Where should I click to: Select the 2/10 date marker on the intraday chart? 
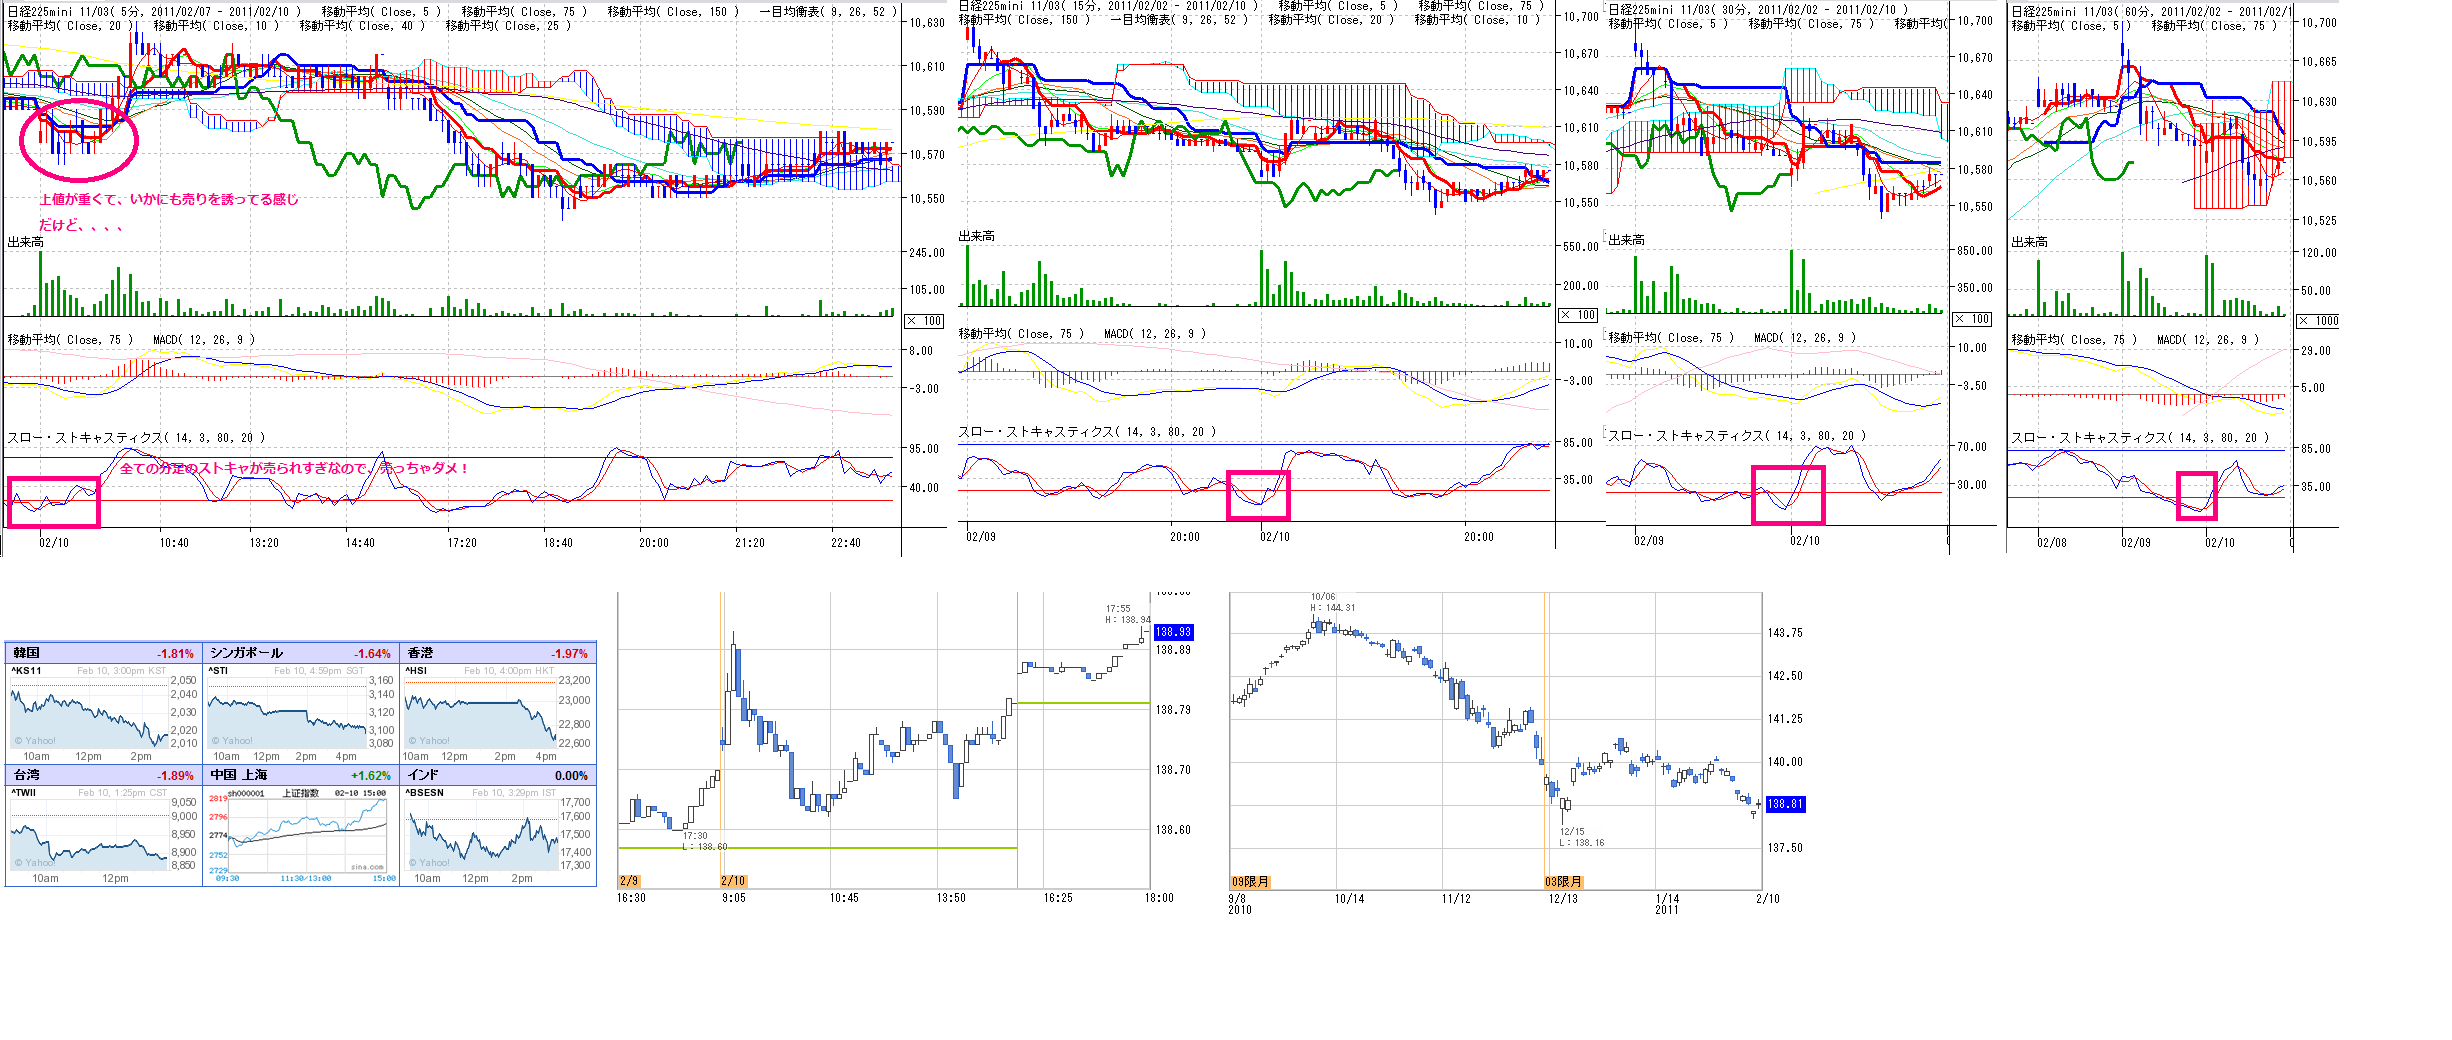click(733, 881)
